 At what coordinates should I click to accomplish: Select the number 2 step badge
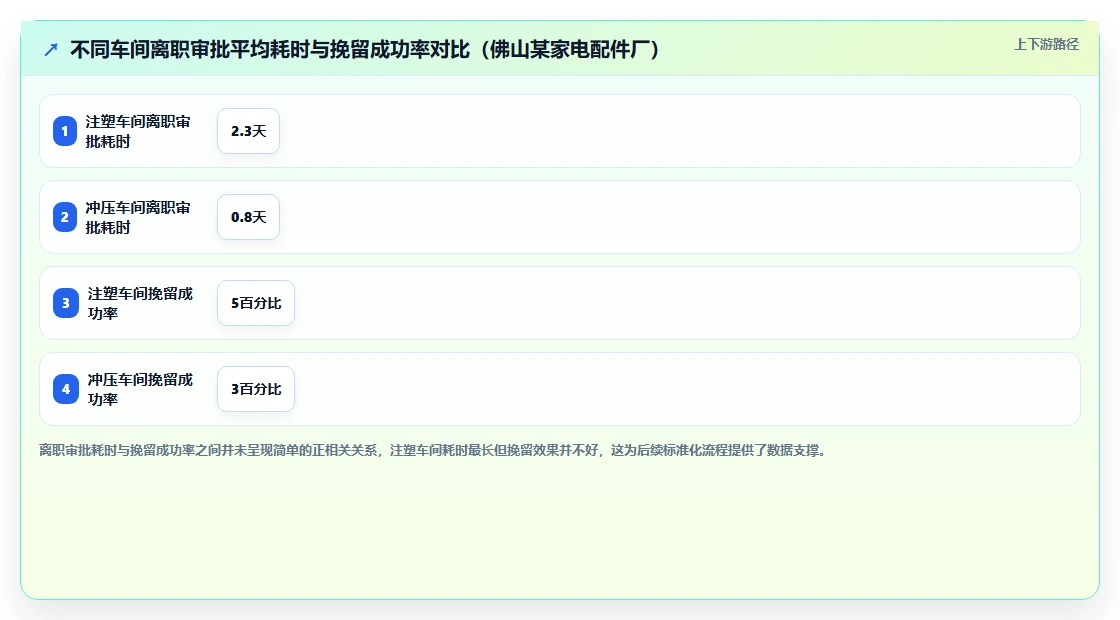[65, 217]
